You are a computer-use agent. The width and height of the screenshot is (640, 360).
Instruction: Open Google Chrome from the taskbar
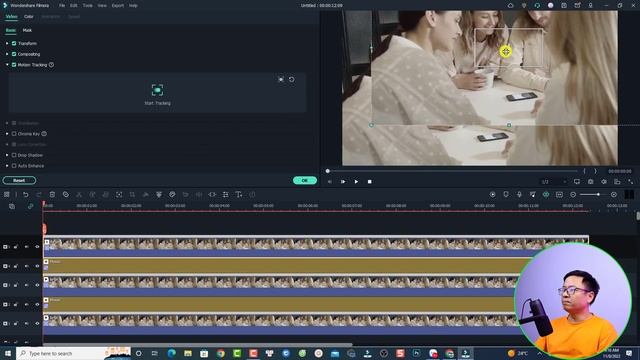(221, 353)
